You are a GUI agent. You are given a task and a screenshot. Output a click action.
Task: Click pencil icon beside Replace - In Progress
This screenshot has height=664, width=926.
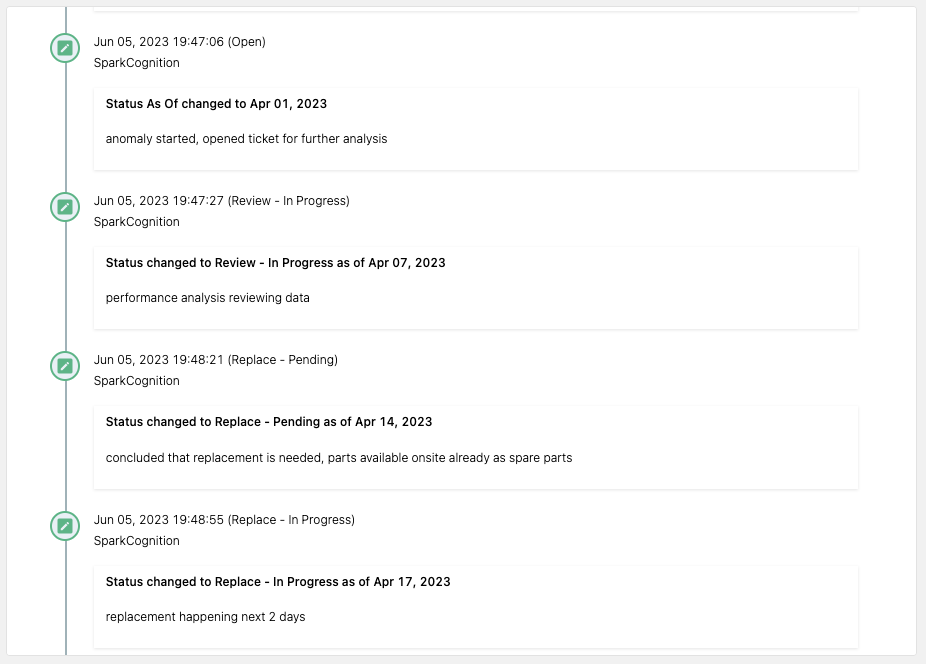pos(65,526)
